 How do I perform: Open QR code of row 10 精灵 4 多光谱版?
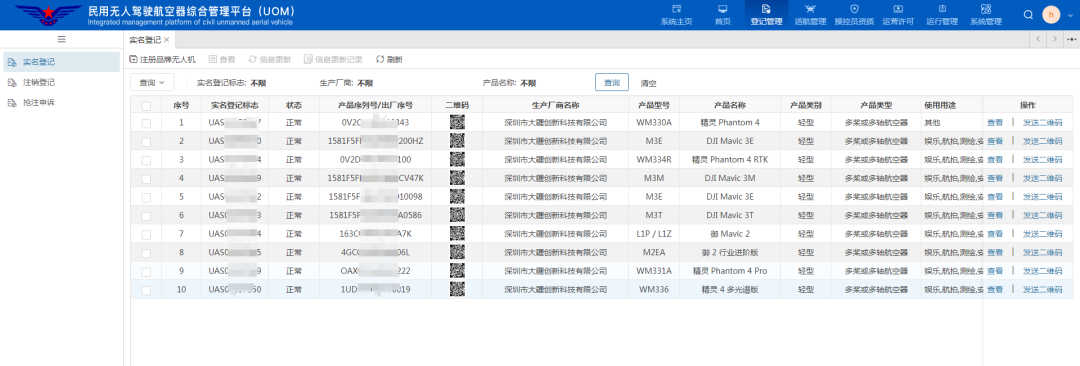pyautogui.click(x=457, y=289)
